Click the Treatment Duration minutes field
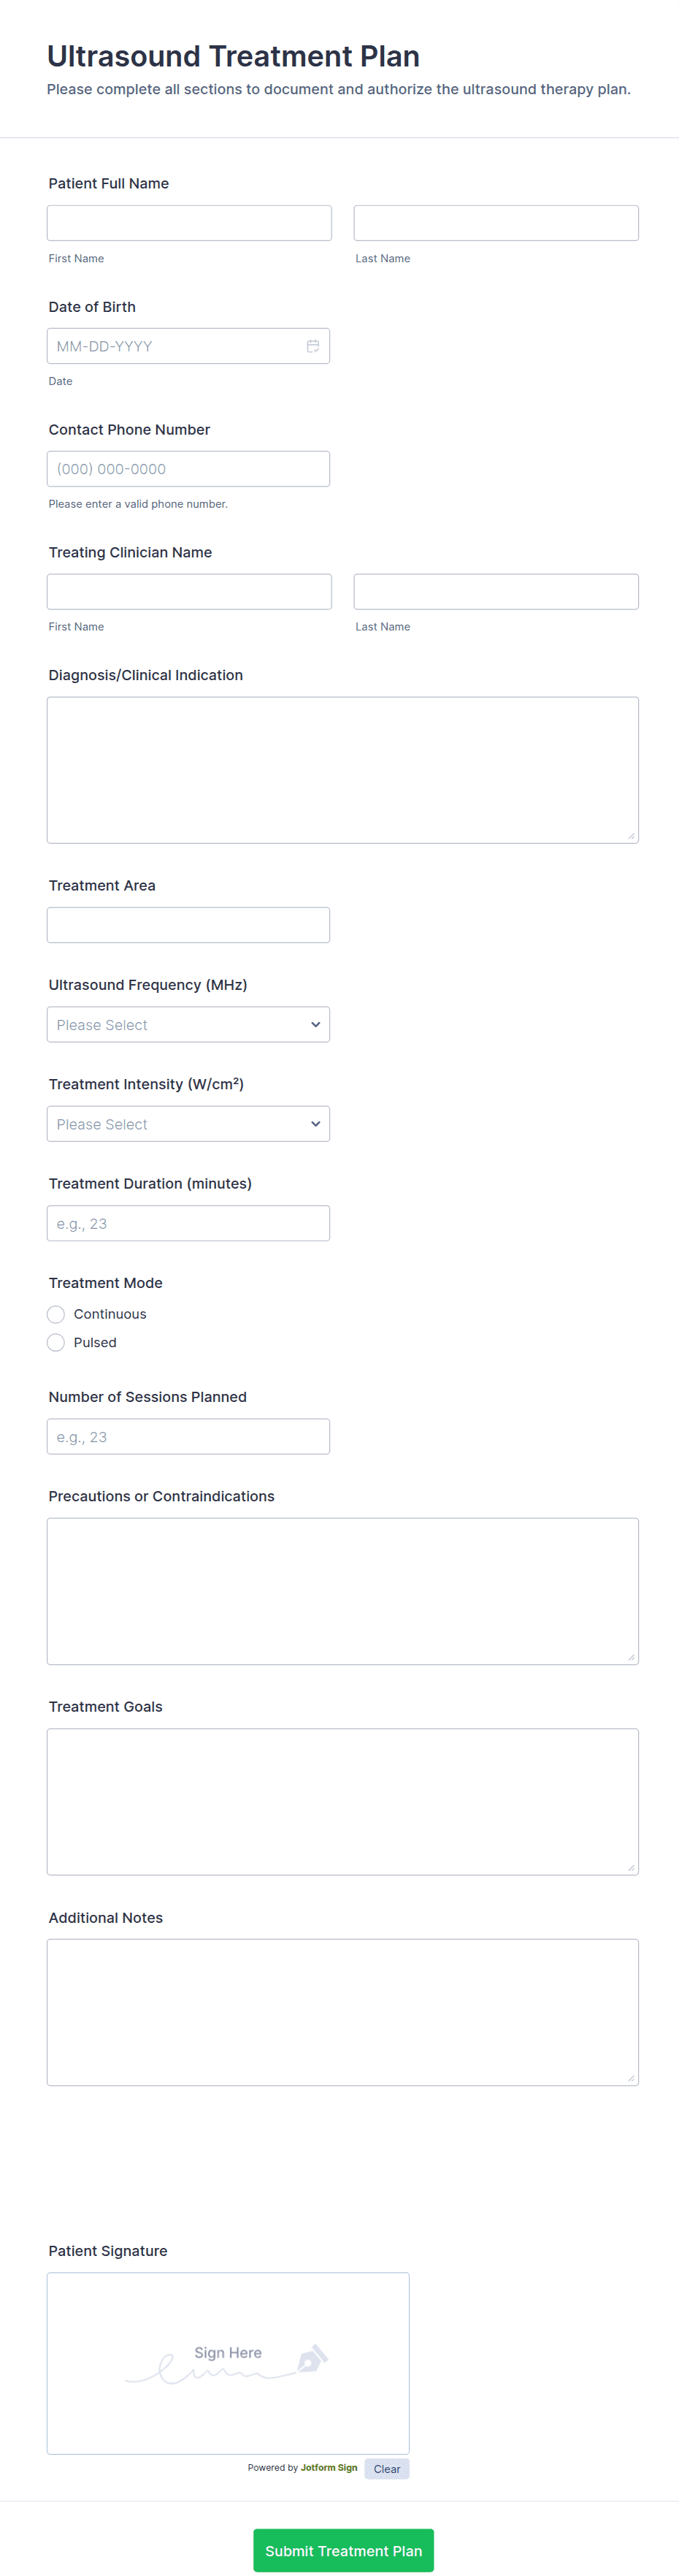Viewport: 679px width, 2576px height. pos(188,1223)
